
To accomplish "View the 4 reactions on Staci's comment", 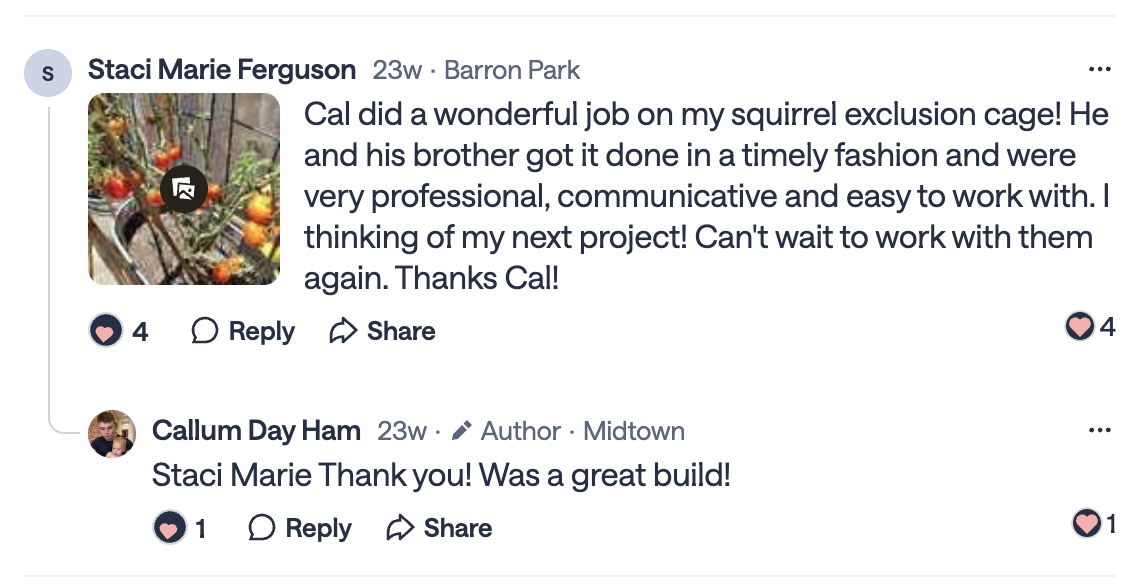I will click(1090, 326).
